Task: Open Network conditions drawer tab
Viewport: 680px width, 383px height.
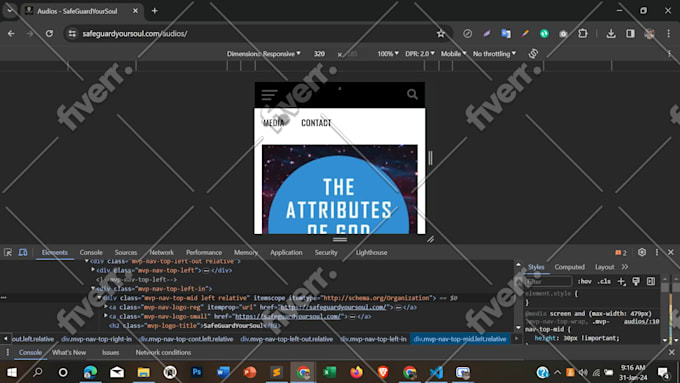Action: click(x=163, y=352)
